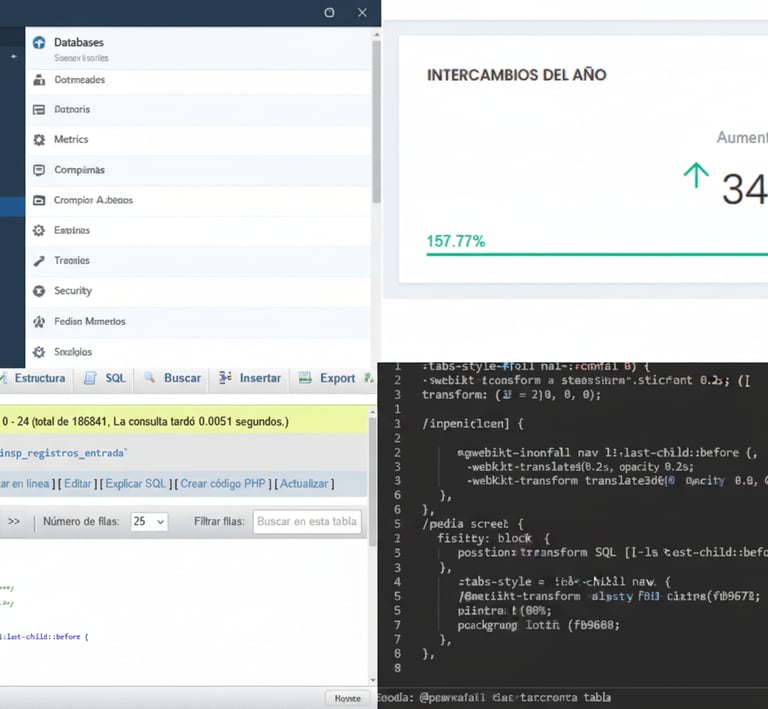Go to last page with >> button
This screenshot has width=768, height=709.
[x=14, y=521]
